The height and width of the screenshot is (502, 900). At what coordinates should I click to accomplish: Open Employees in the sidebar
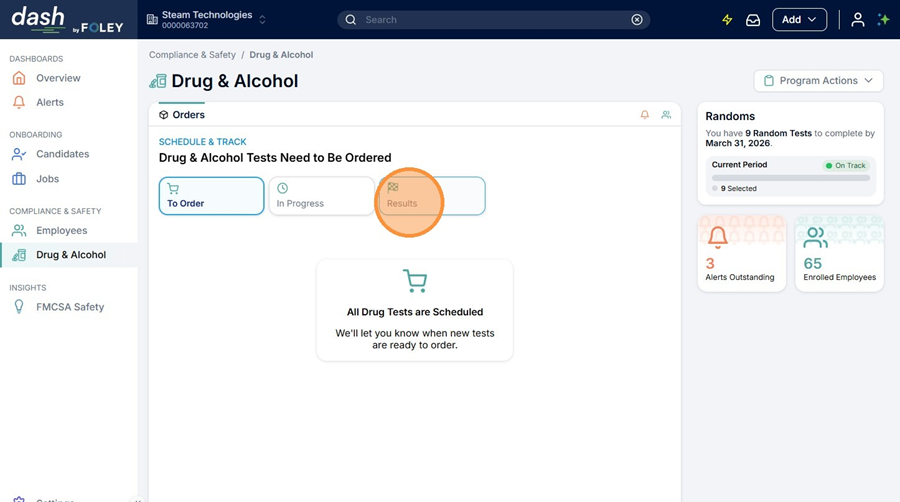click(x=61, y=231)
